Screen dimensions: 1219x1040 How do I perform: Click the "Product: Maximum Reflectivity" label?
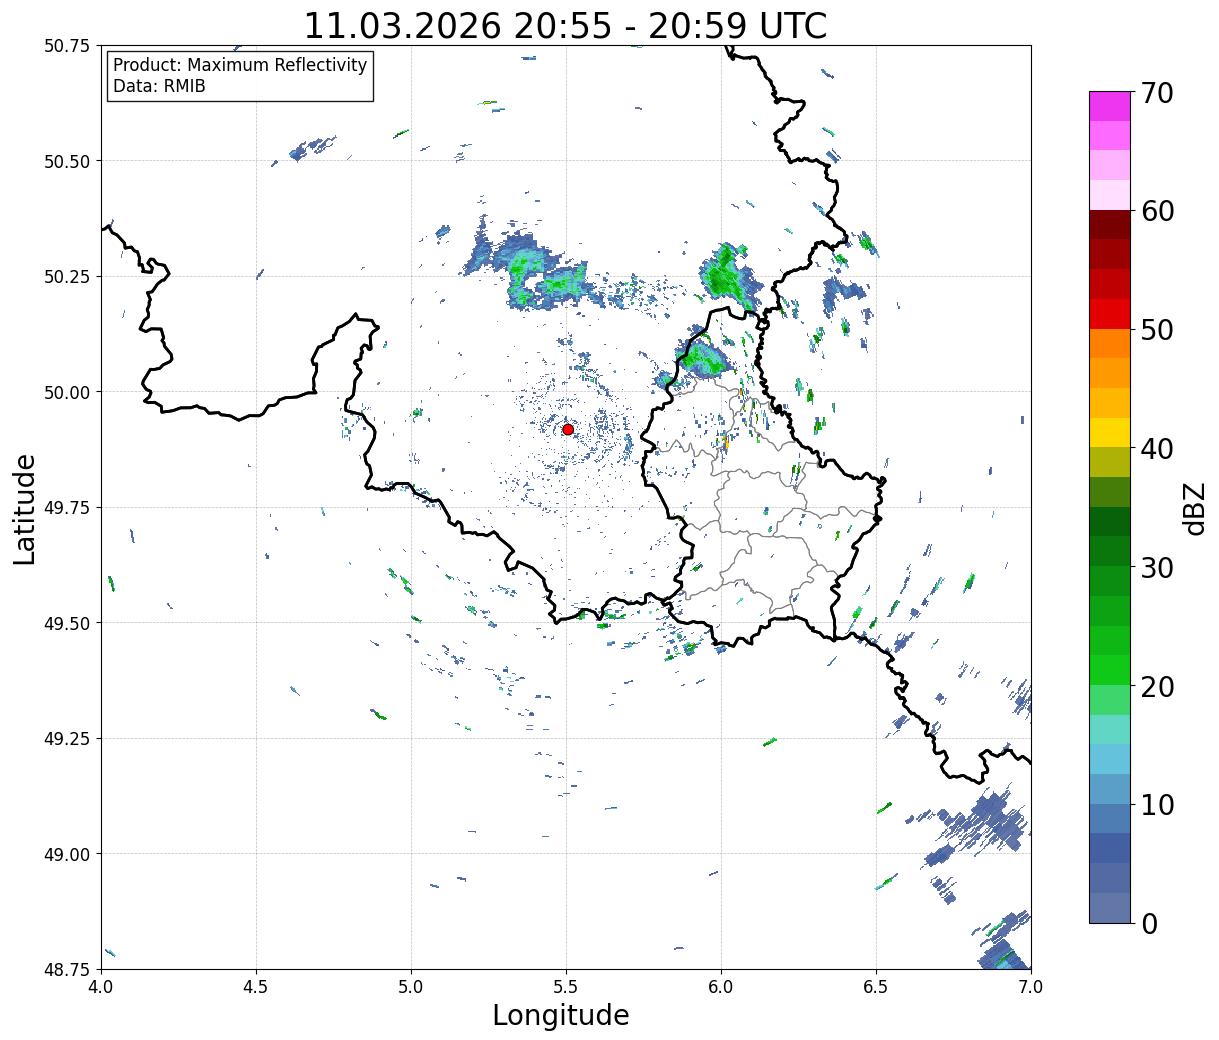[240, 65]
